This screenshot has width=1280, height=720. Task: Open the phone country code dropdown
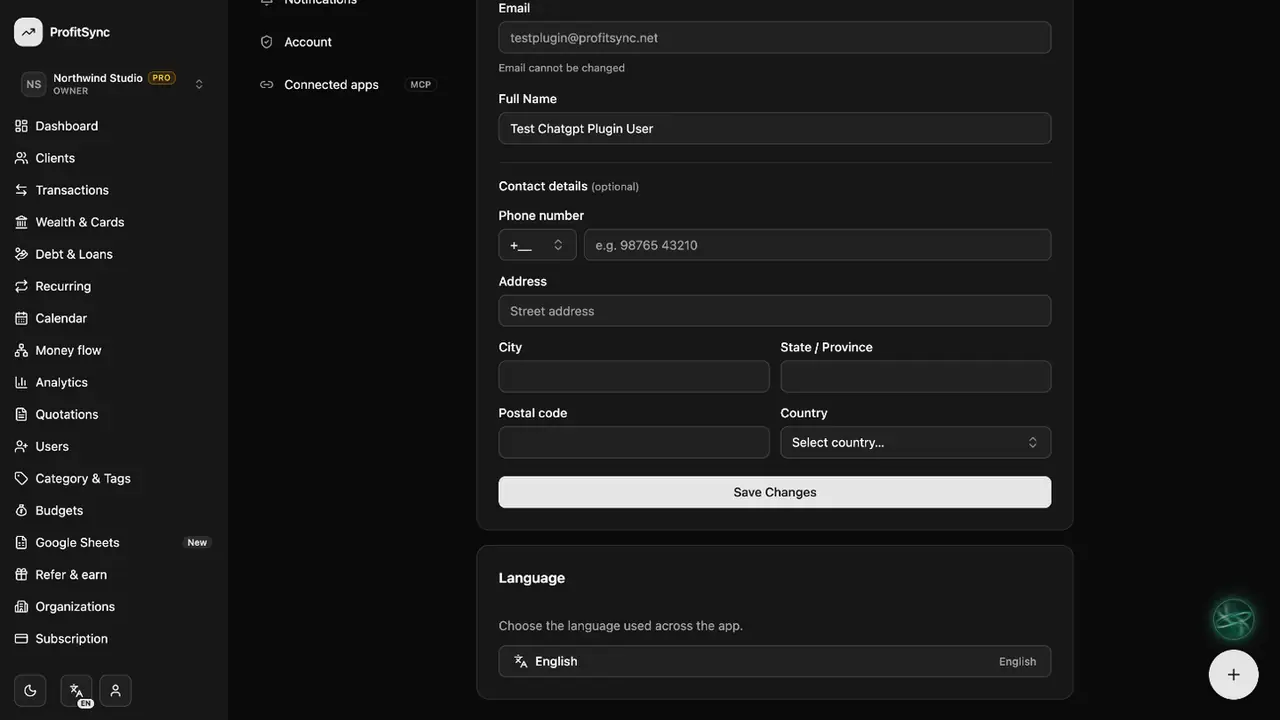[x=537, y=245]
